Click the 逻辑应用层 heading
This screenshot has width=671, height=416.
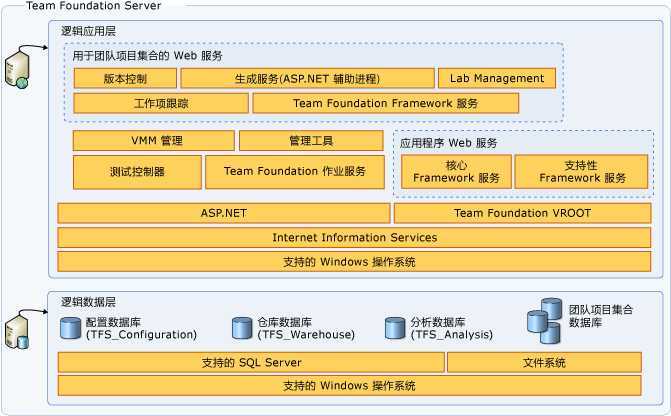(x=88, y=31)
